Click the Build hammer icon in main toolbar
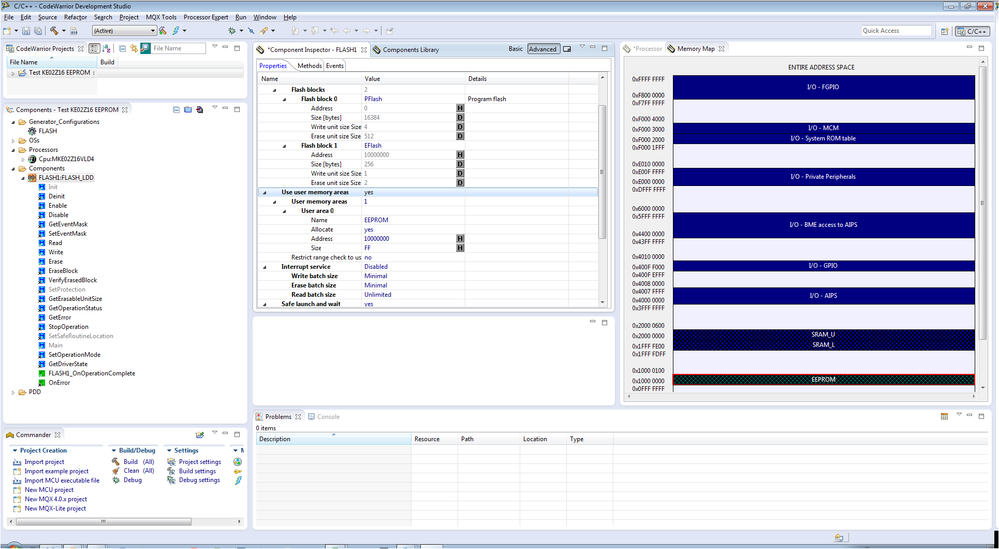Viewport: 999px width, 549px height. tap(54, 31)
